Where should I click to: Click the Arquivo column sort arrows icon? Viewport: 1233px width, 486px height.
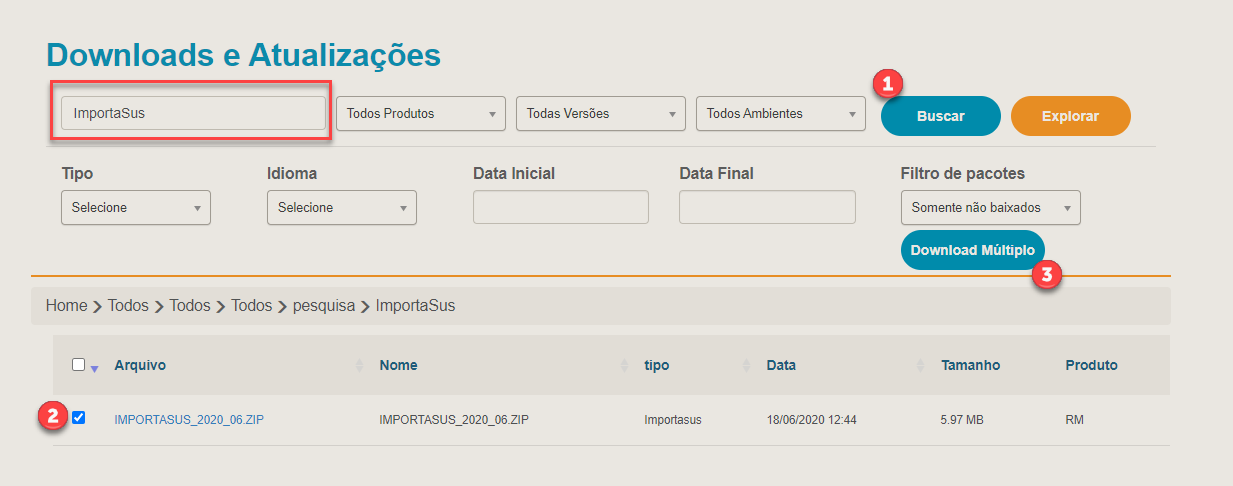coord(360,366)
